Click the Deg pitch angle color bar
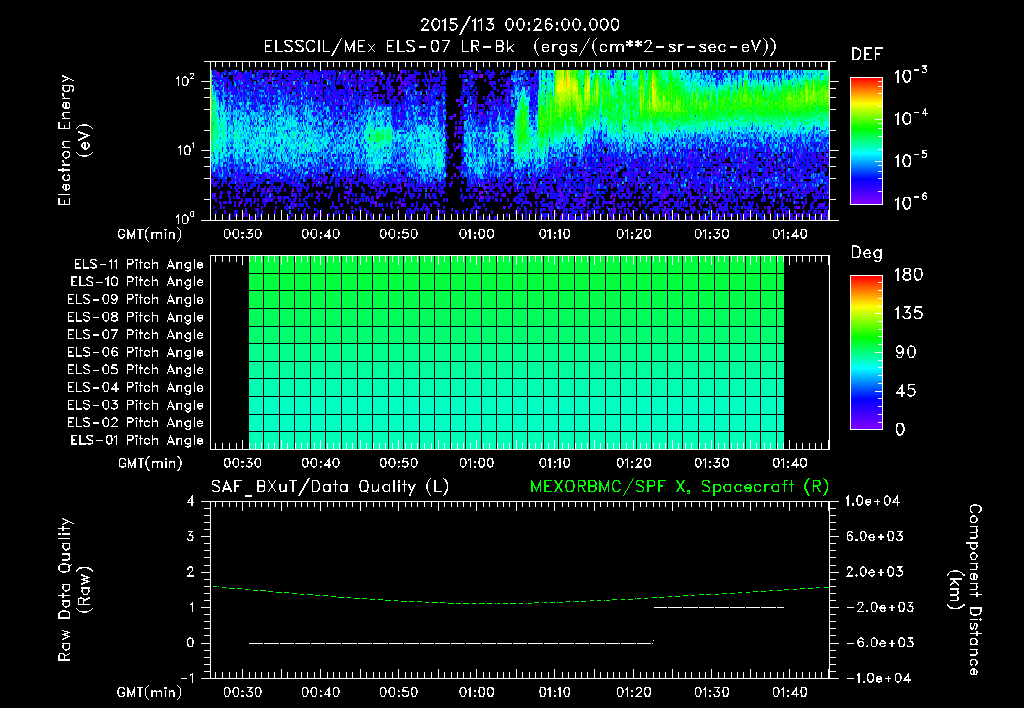This screenshot has width=1024, height=708. pos(866,353)
